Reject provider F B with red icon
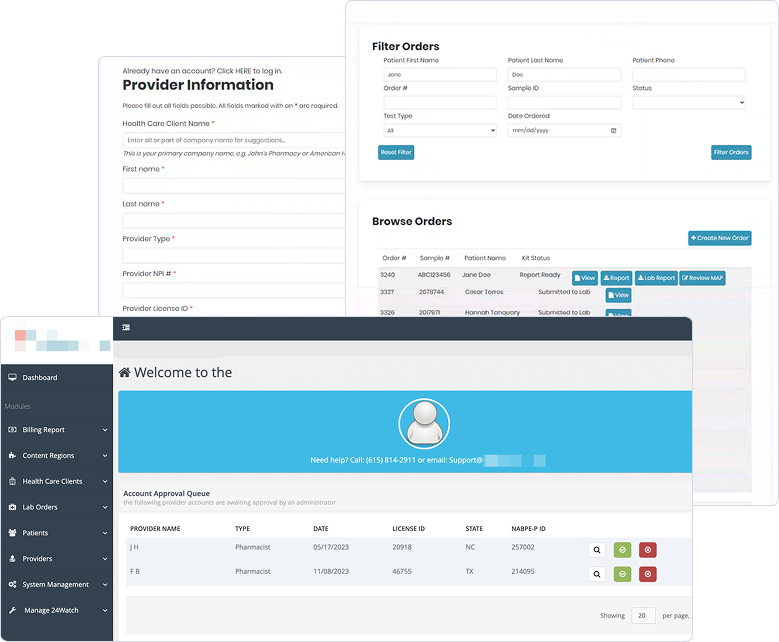The width and height of the screenshot is (779, 642). (x=647, y=574)
